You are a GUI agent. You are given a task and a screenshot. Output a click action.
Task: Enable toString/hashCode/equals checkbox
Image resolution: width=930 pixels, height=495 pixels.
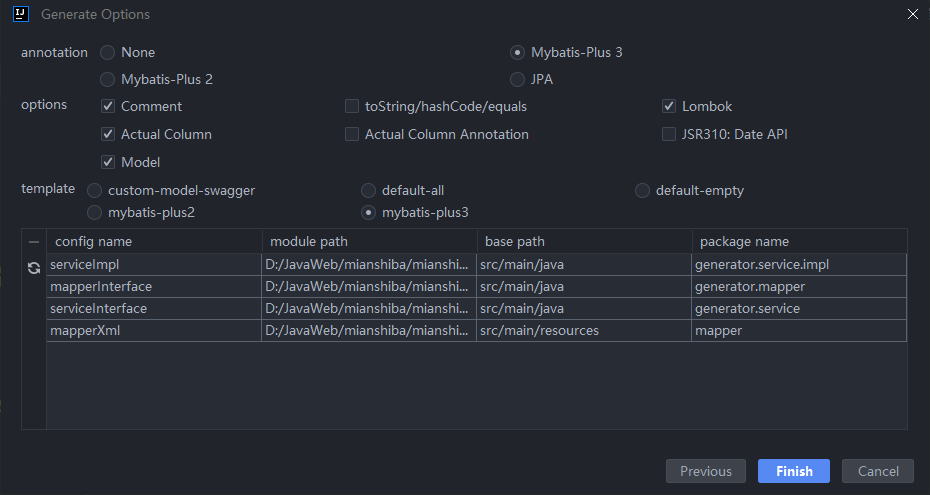352,106
